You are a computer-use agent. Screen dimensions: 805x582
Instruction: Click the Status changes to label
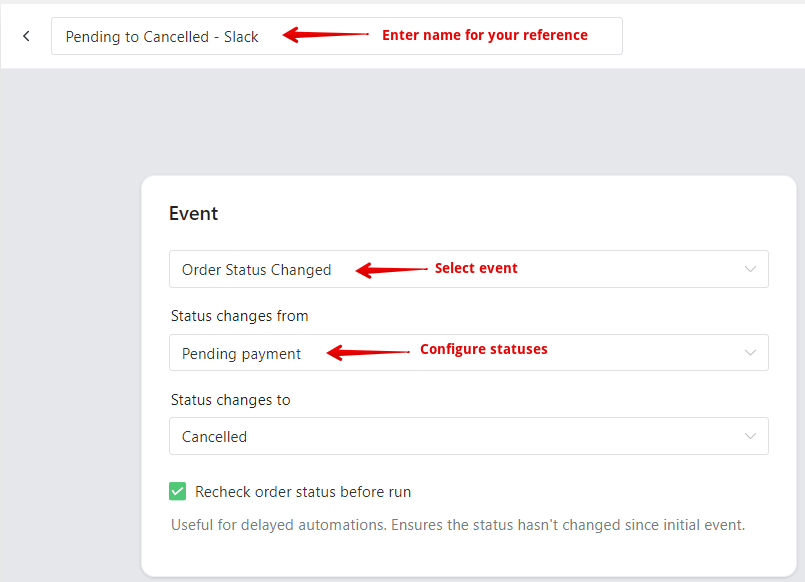231,400
